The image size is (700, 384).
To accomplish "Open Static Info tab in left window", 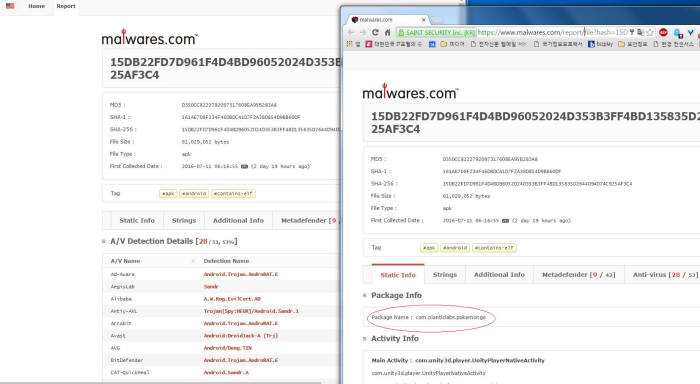I will tap(137, 221).
